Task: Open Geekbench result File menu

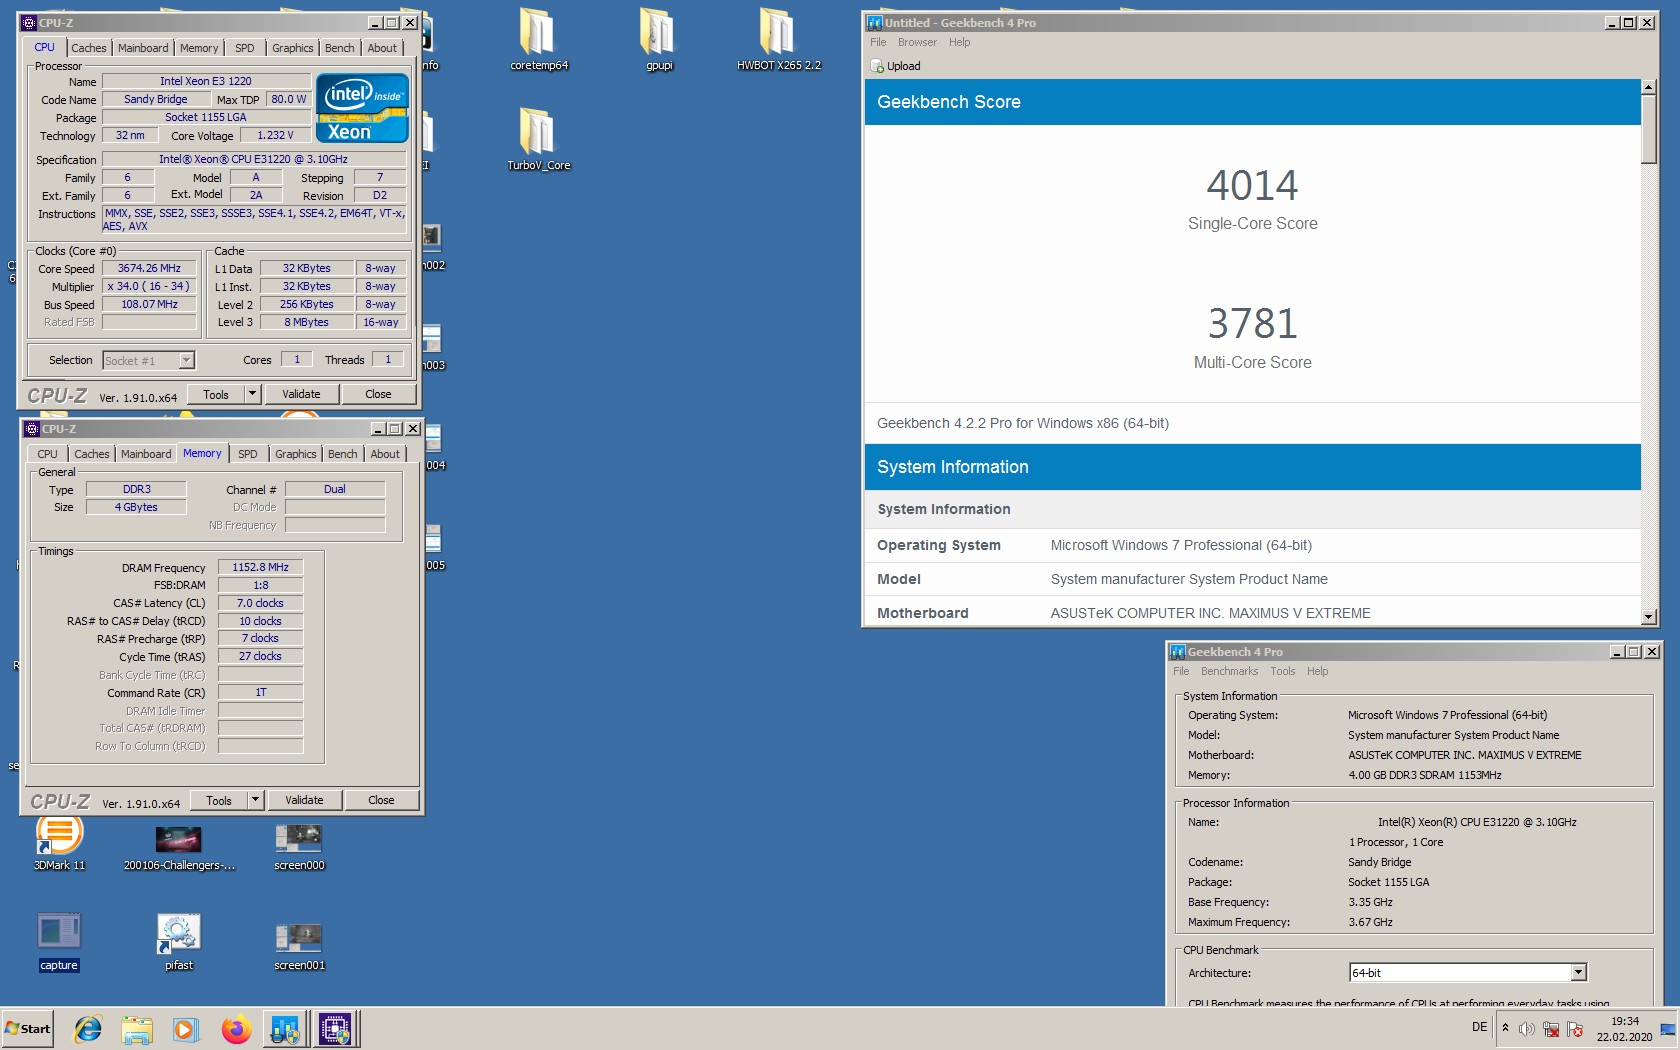Action: (x=878, y=42)
